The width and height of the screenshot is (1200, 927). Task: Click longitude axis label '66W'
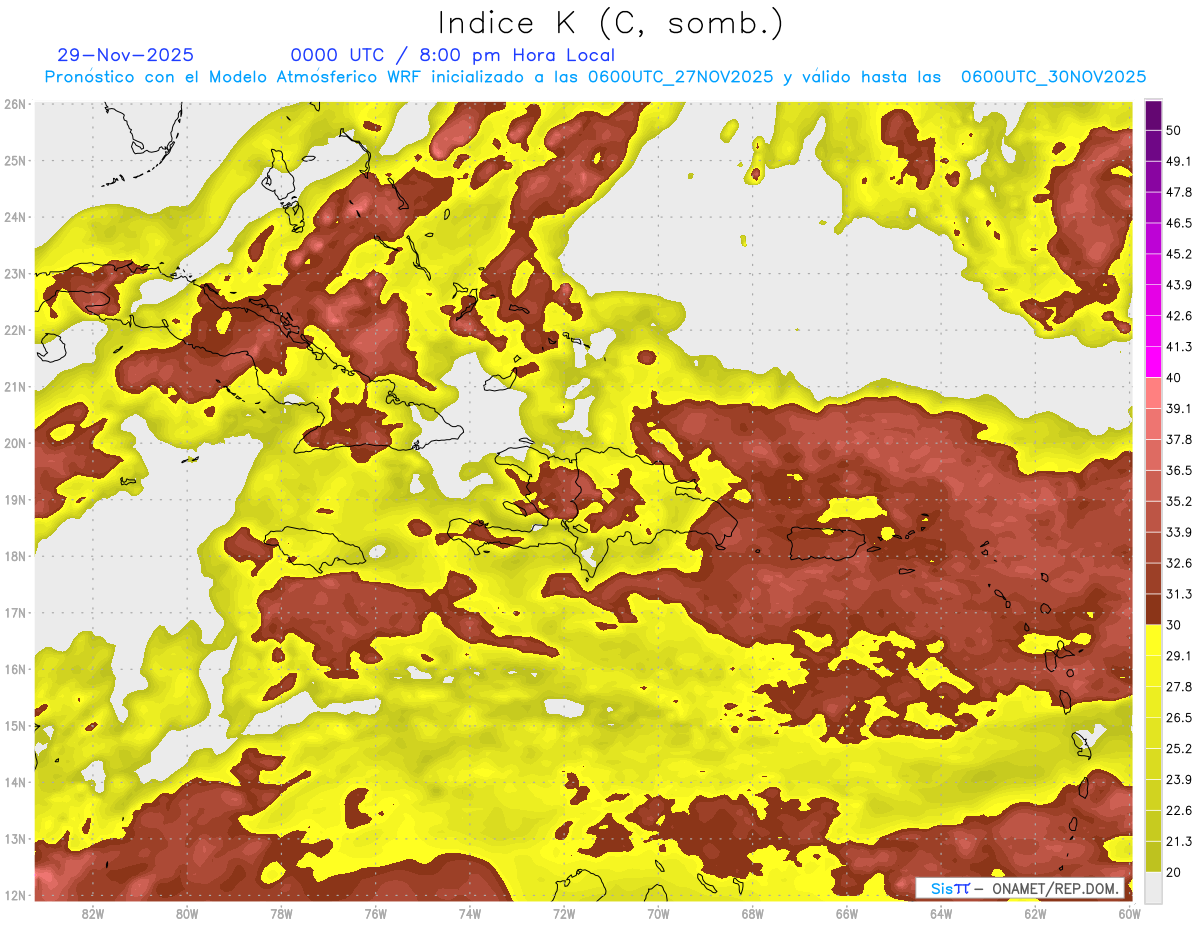tap(847, 914)
